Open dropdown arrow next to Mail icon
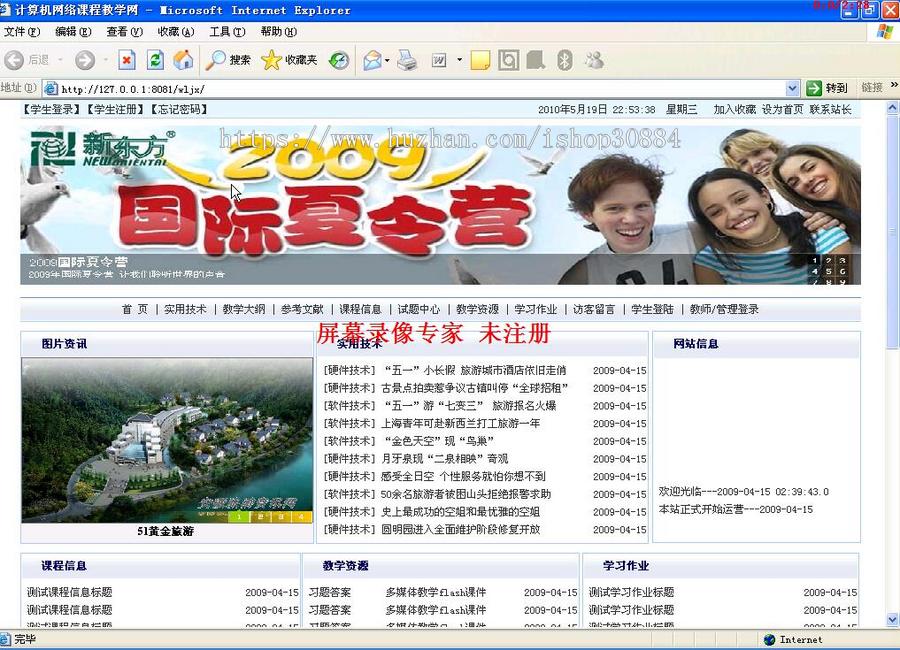 (387, 60)
